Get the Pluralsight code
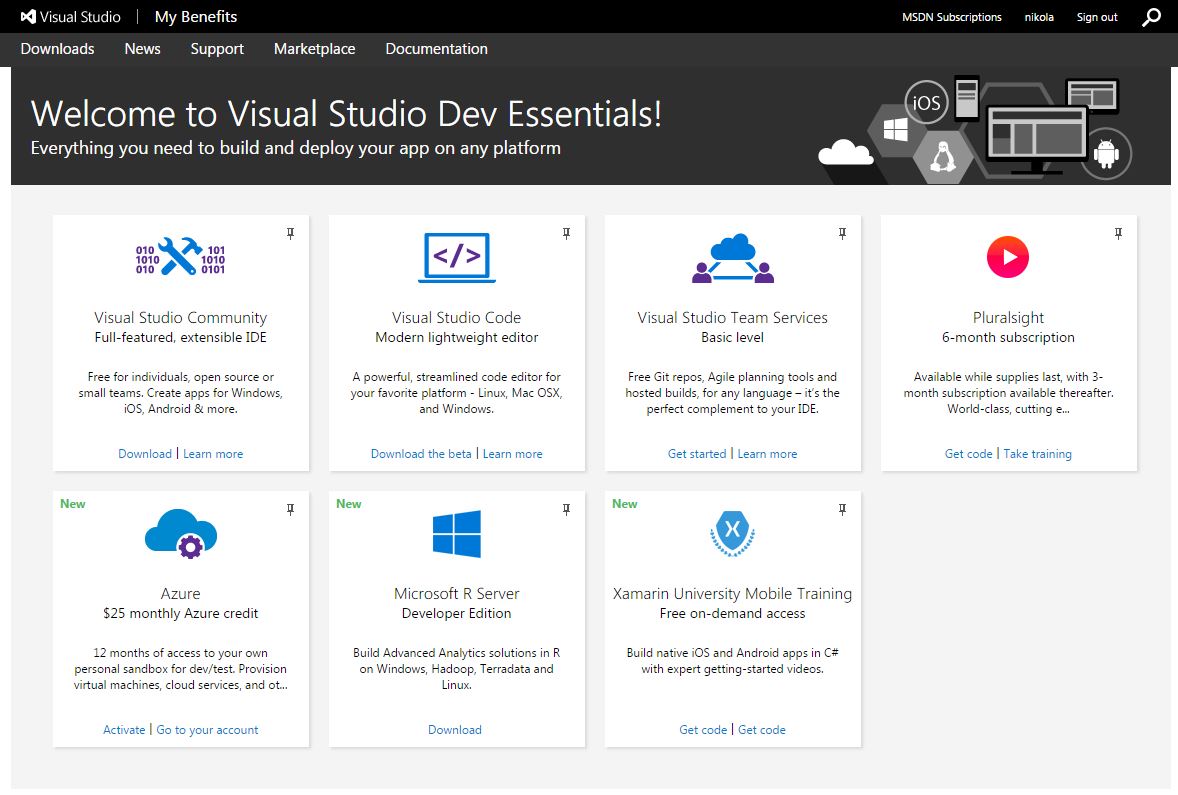 [x=968, y=454]
